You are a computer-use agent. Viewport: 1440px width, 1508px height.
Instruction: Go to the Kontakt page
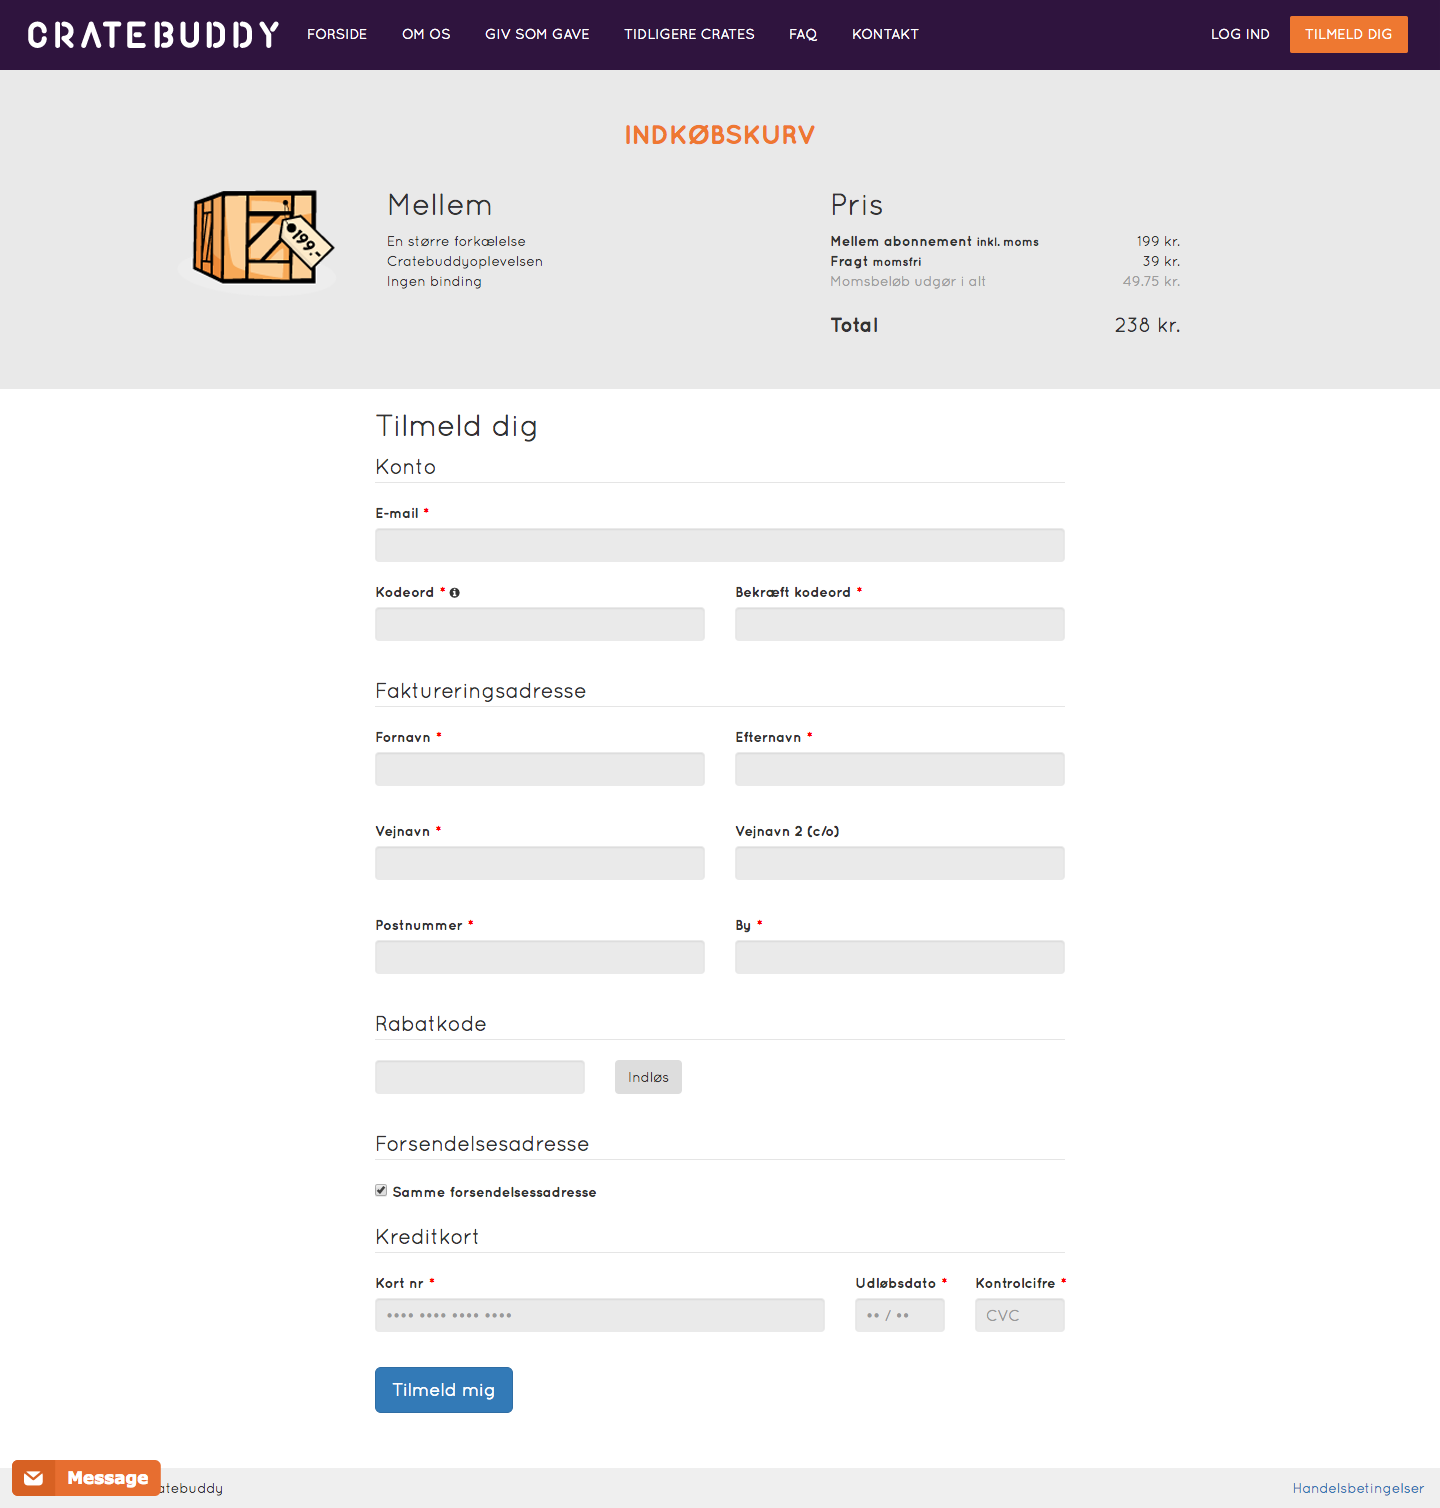(x=885, y=34)
